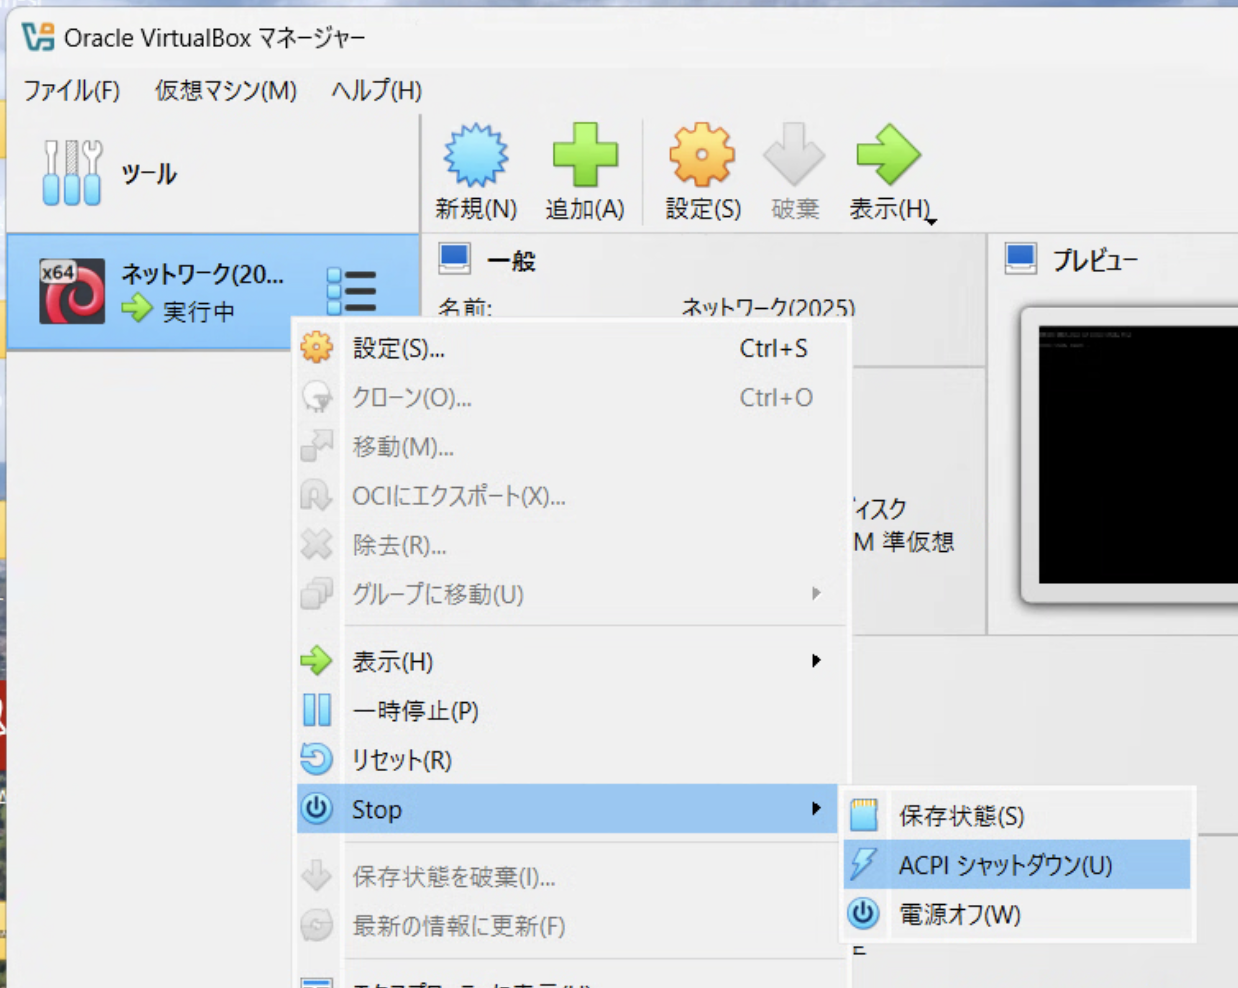Click the reset icon beside リセット(R)
Screen dimensions: 1238x988
click(x=317, y=759)
